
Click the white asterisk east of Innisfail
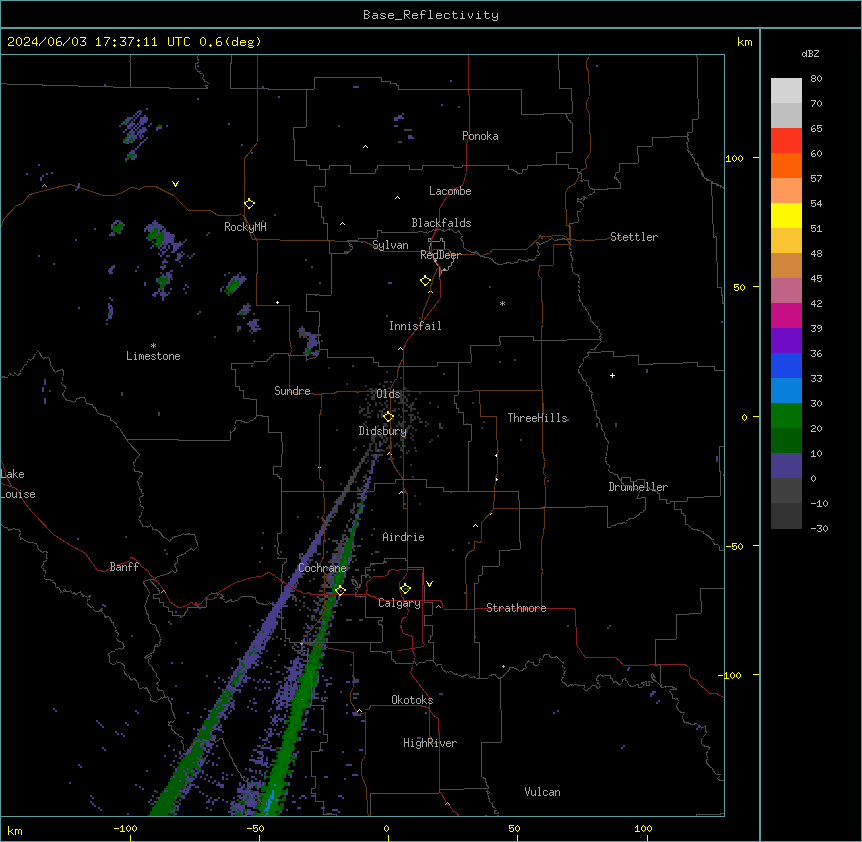pos(502,304)
